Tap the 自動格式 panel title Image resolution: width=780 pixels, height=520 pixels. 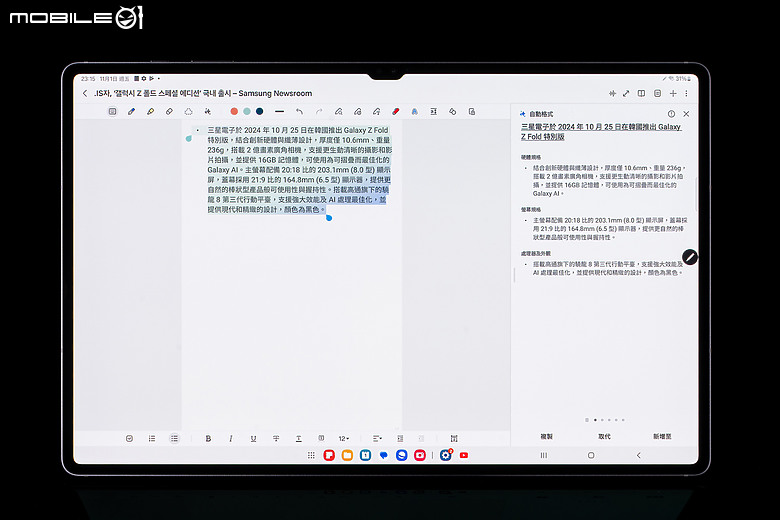tap(541, 114)
